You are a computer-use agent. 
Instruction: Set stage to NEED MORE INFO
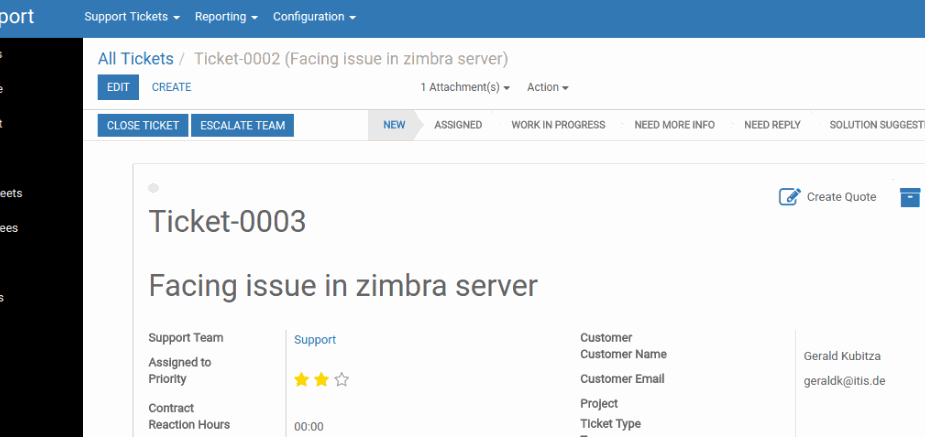click(674, 125)
